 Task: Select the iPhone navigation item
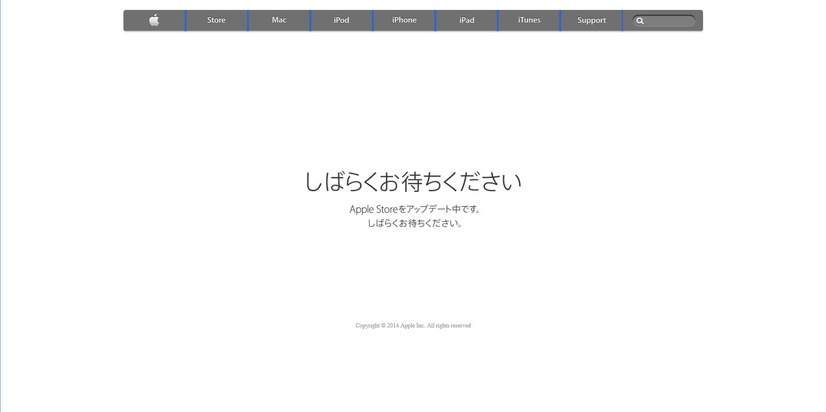(404, 21)
